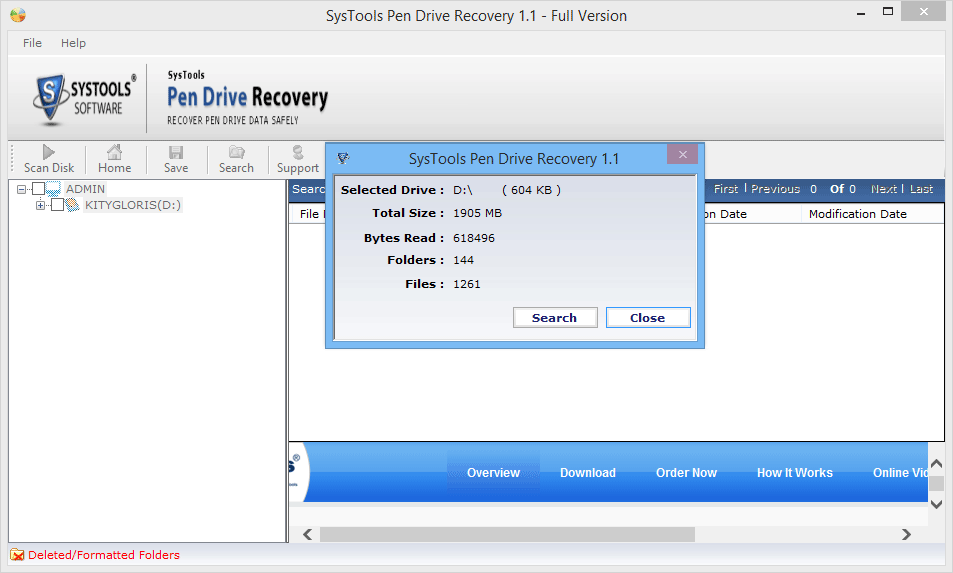Open the Order Now tab
This screenshot has height=573, width=953.
pos(686,473)
